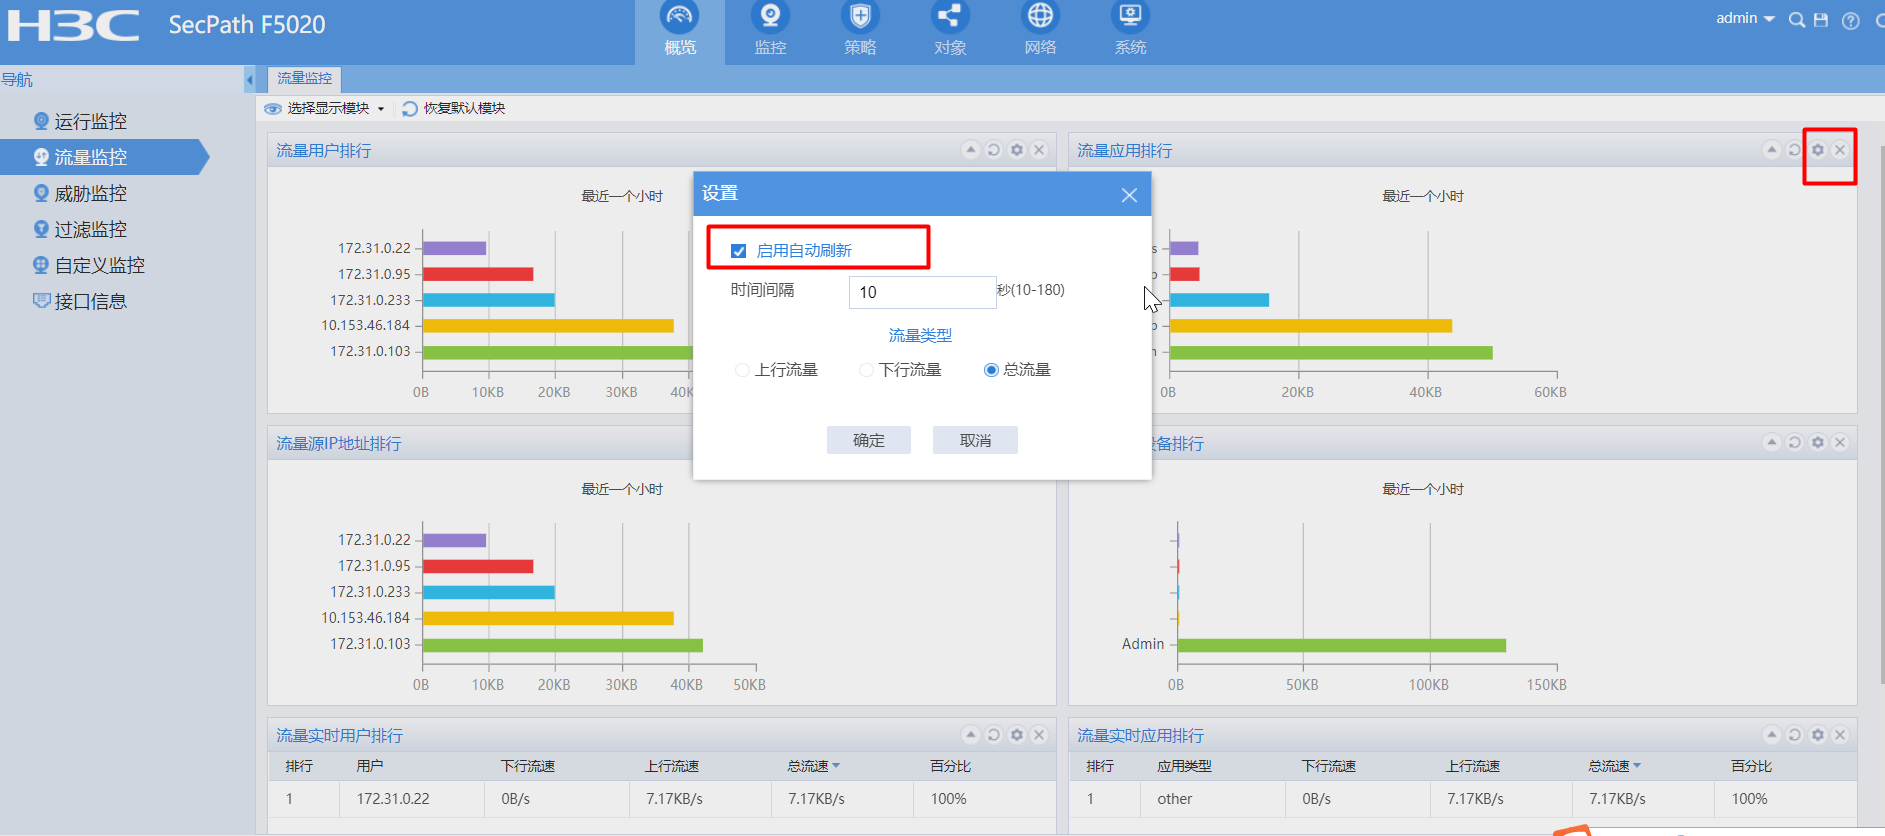Refresh the 流量用户排行 panel
Viewport: 1885px width, 836px height.
(x=994, y=150)
